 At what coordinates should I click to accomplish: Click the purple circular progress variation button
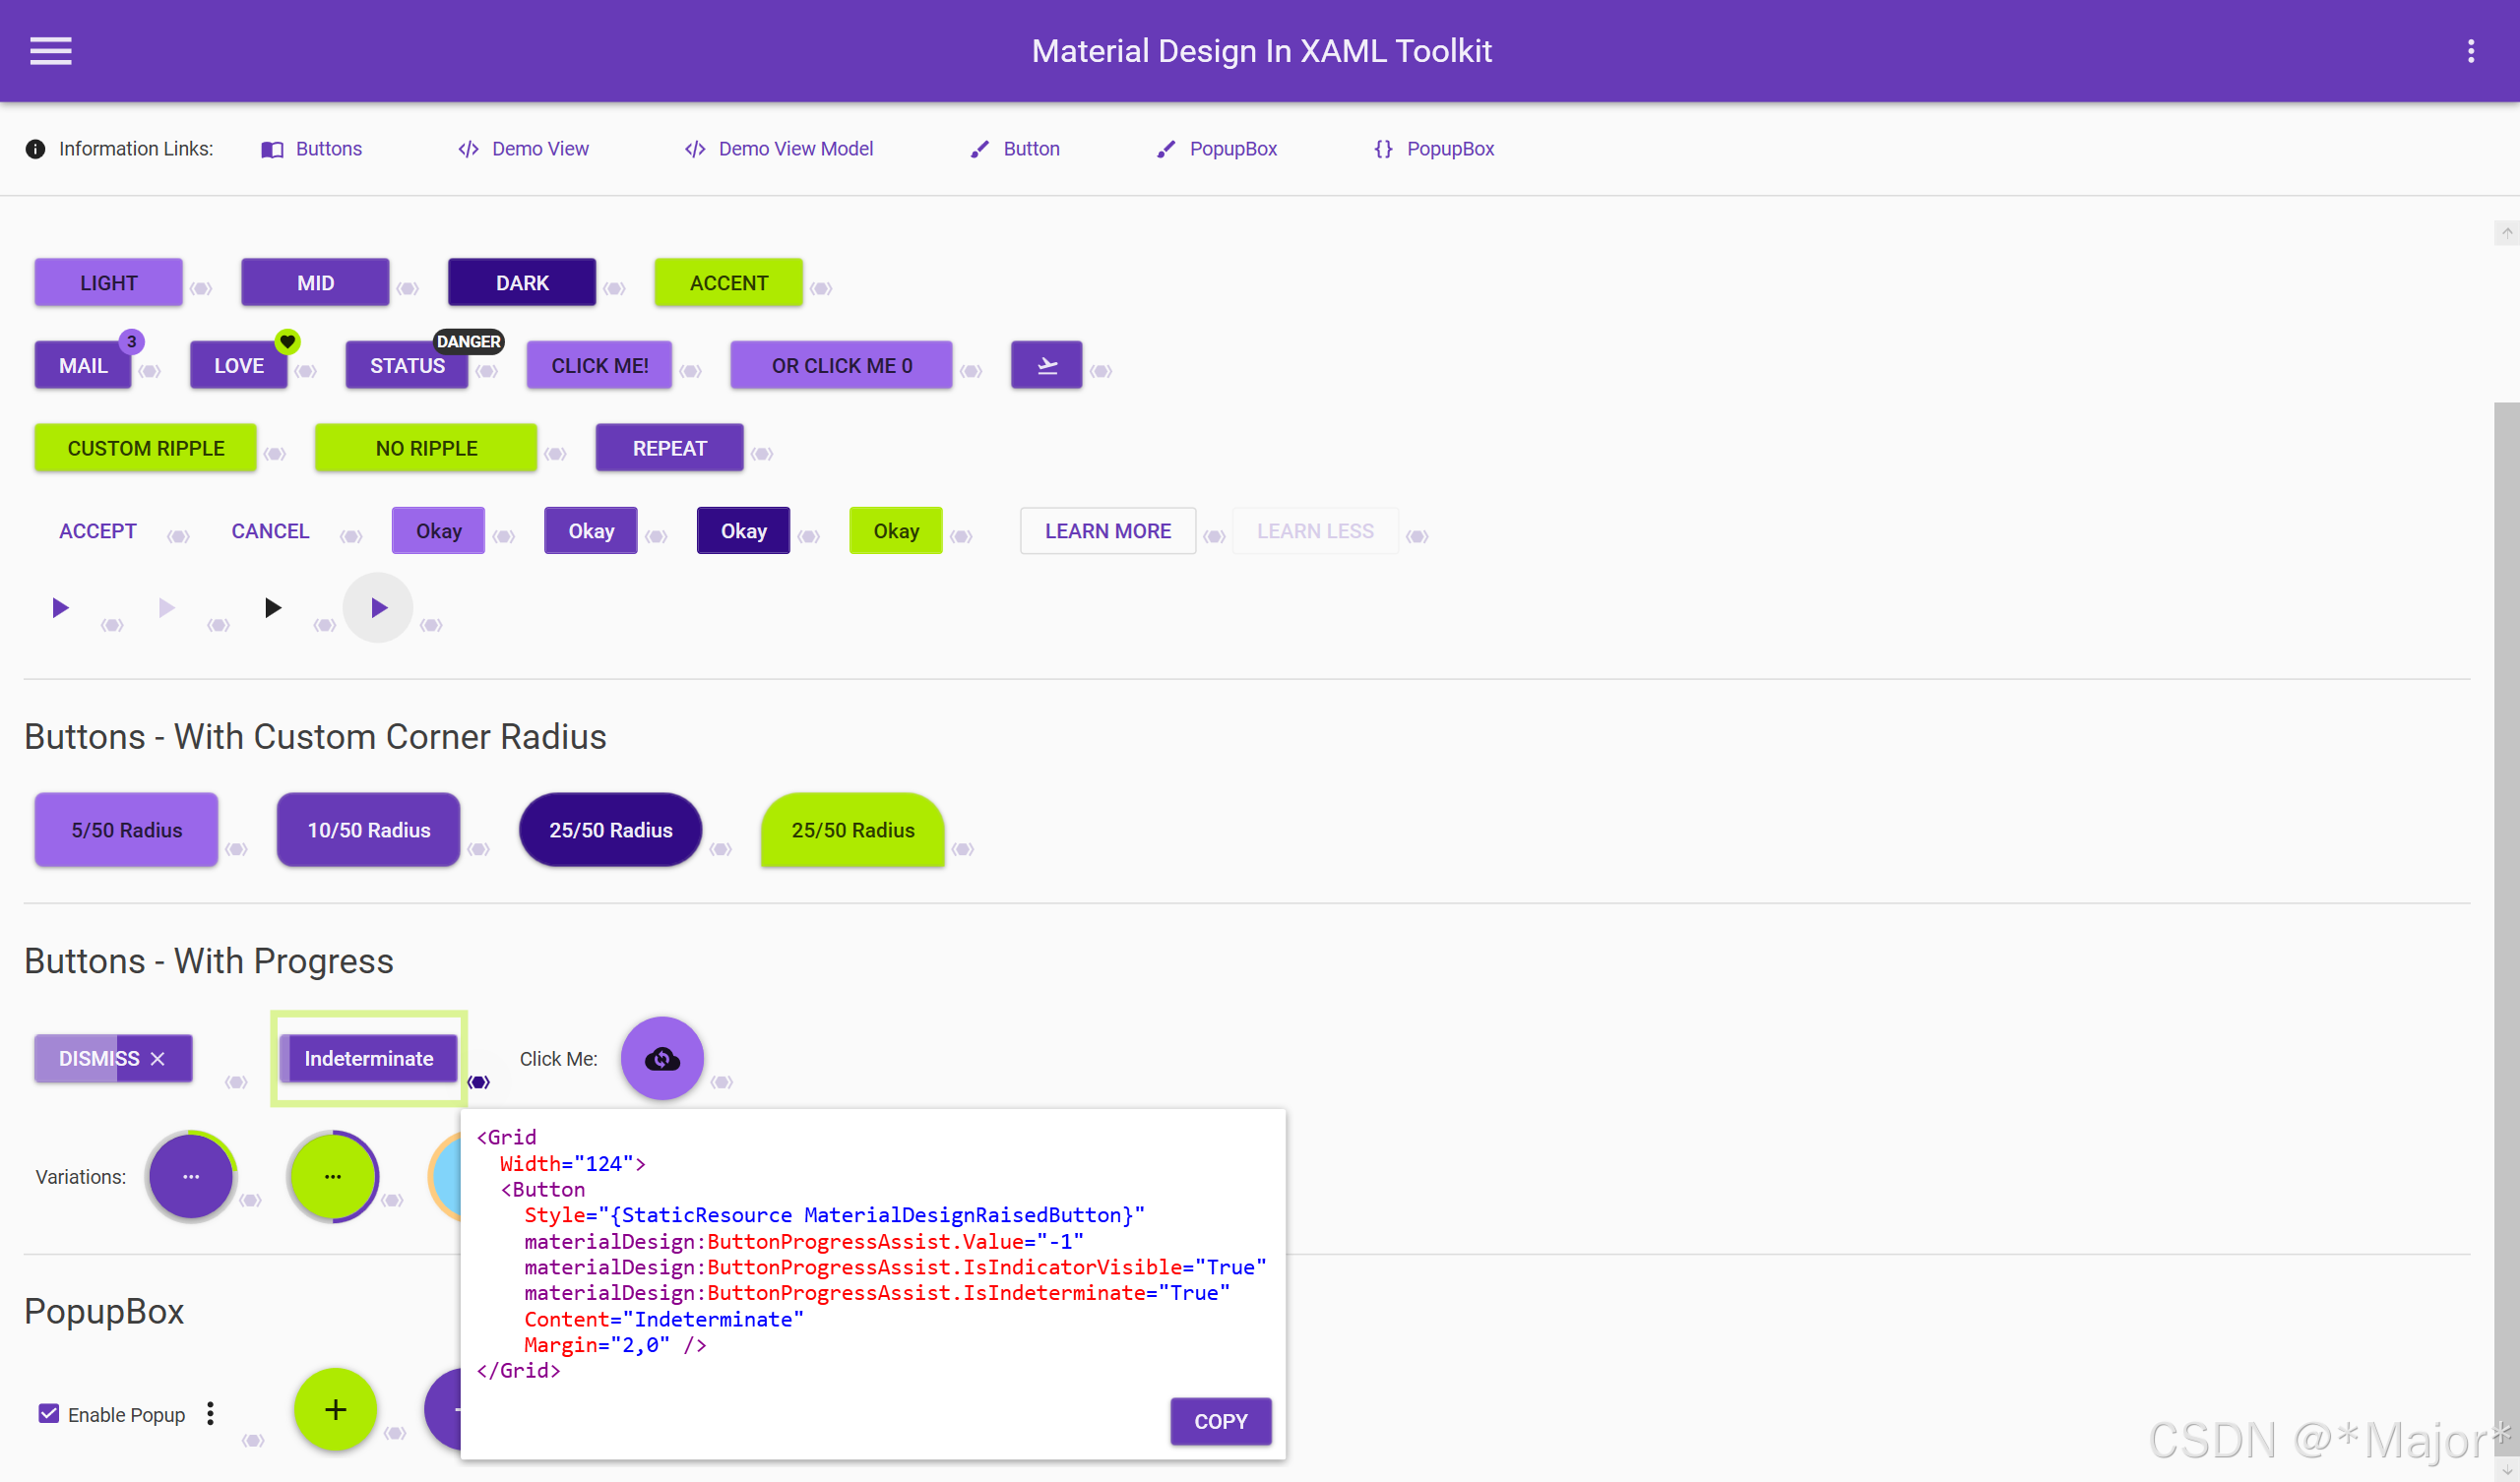coord(190,1176)
